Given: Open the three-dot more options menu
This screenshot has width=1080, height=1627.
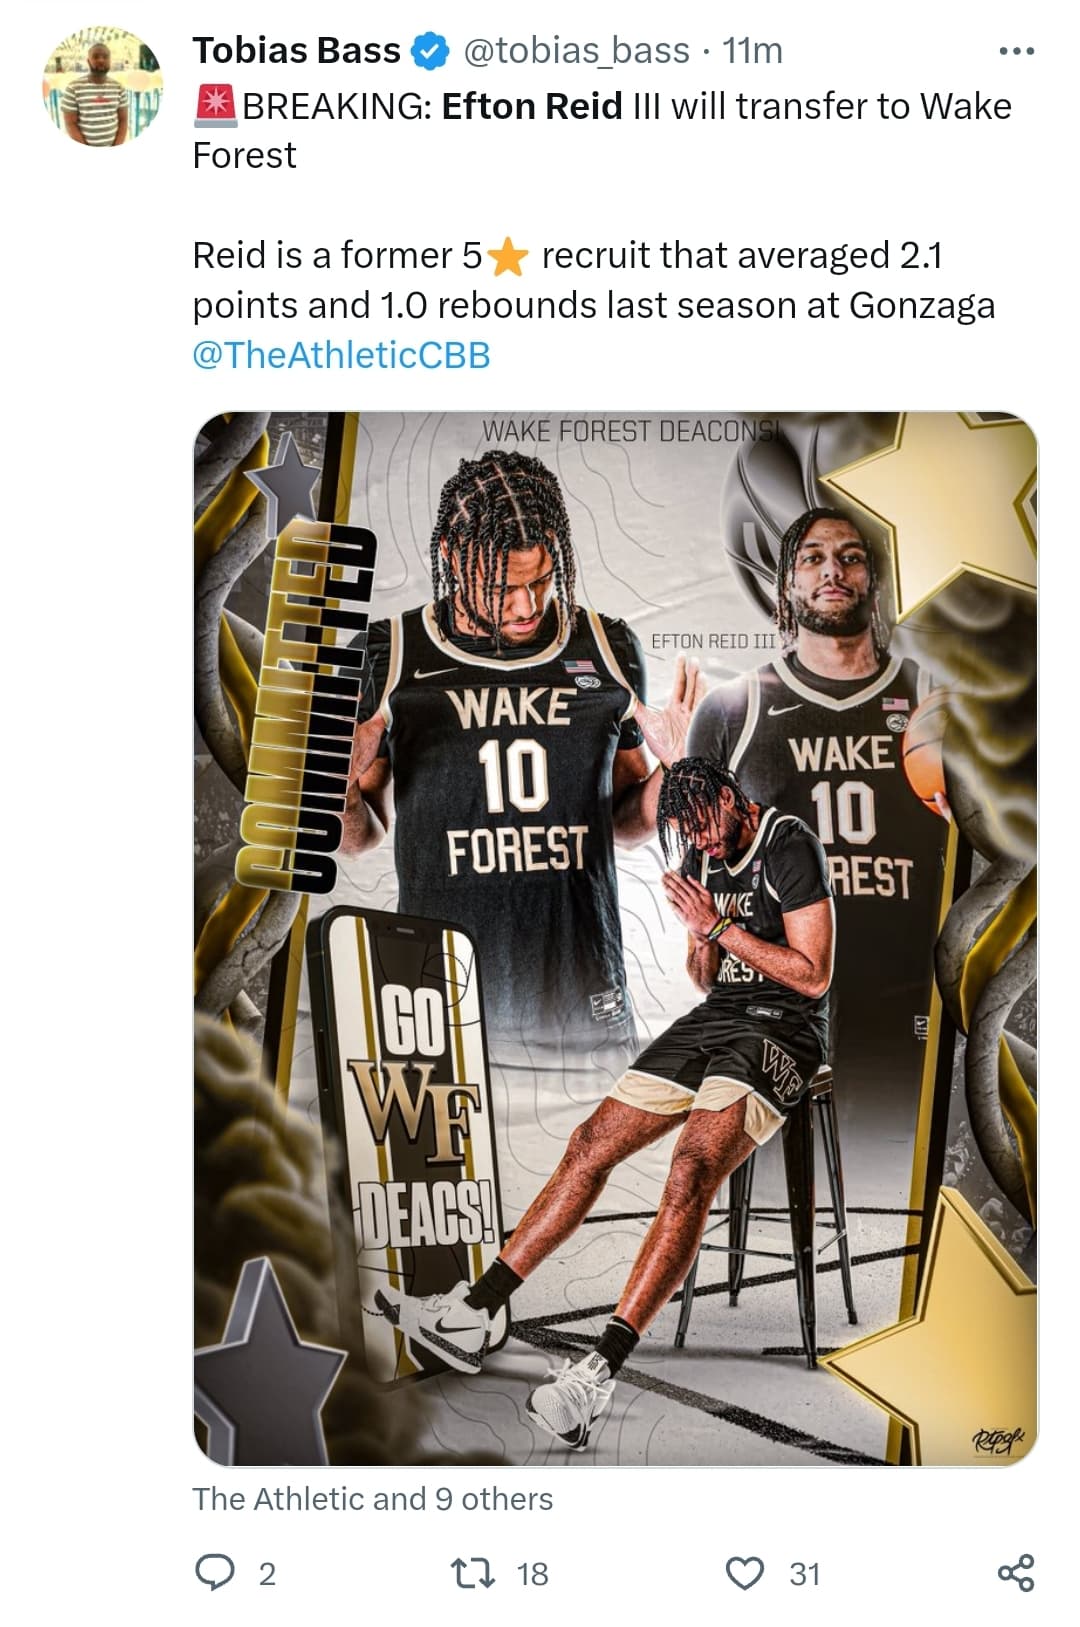Looking at the screenshot, I should click(1017, 51).
